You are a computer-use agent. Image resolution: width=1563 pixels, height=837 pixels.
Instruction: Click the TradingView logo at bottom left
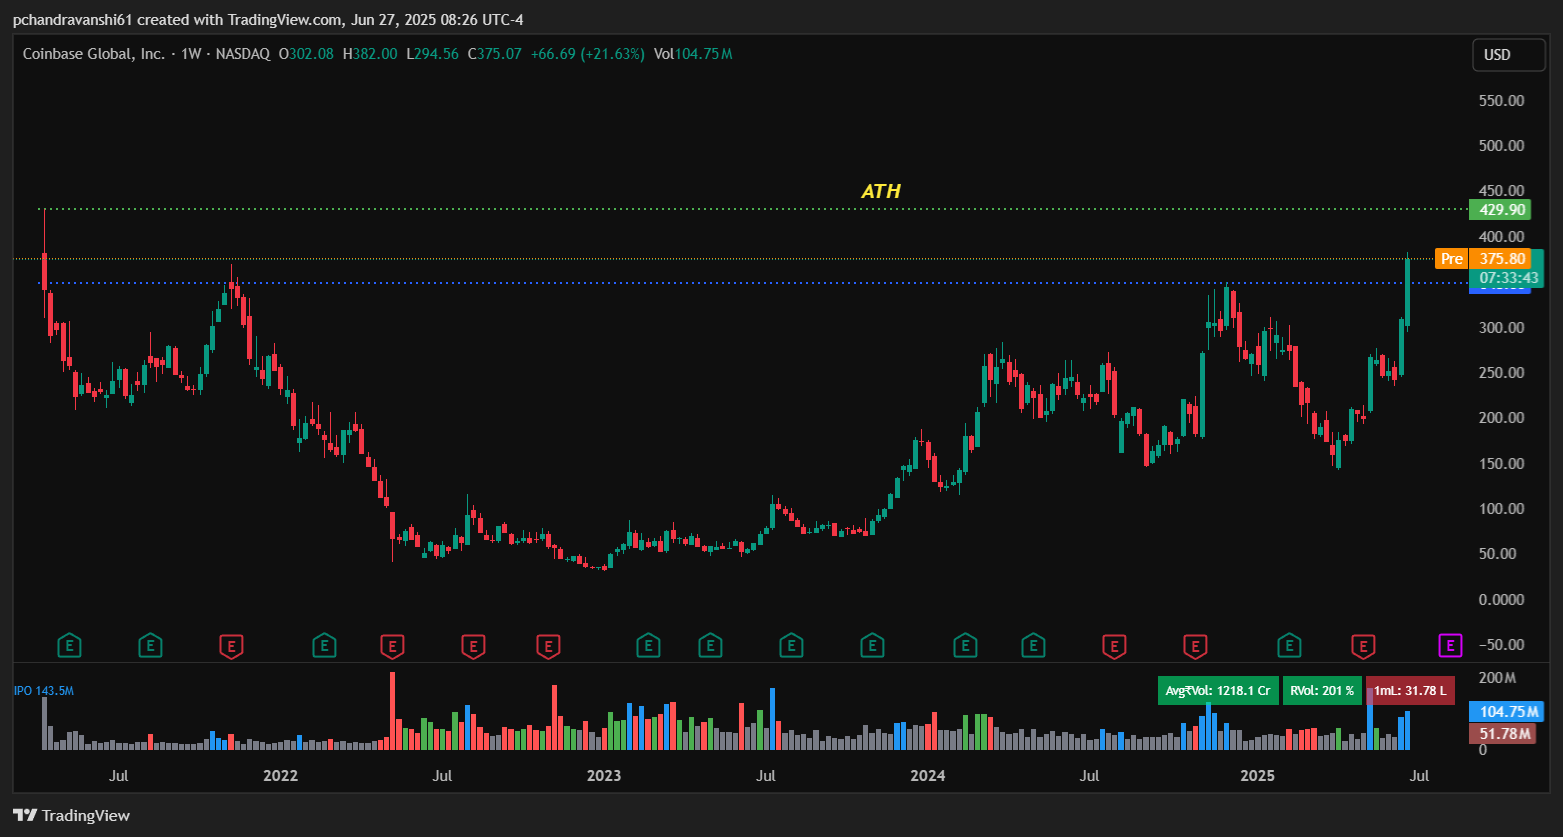tap(72, 815)
